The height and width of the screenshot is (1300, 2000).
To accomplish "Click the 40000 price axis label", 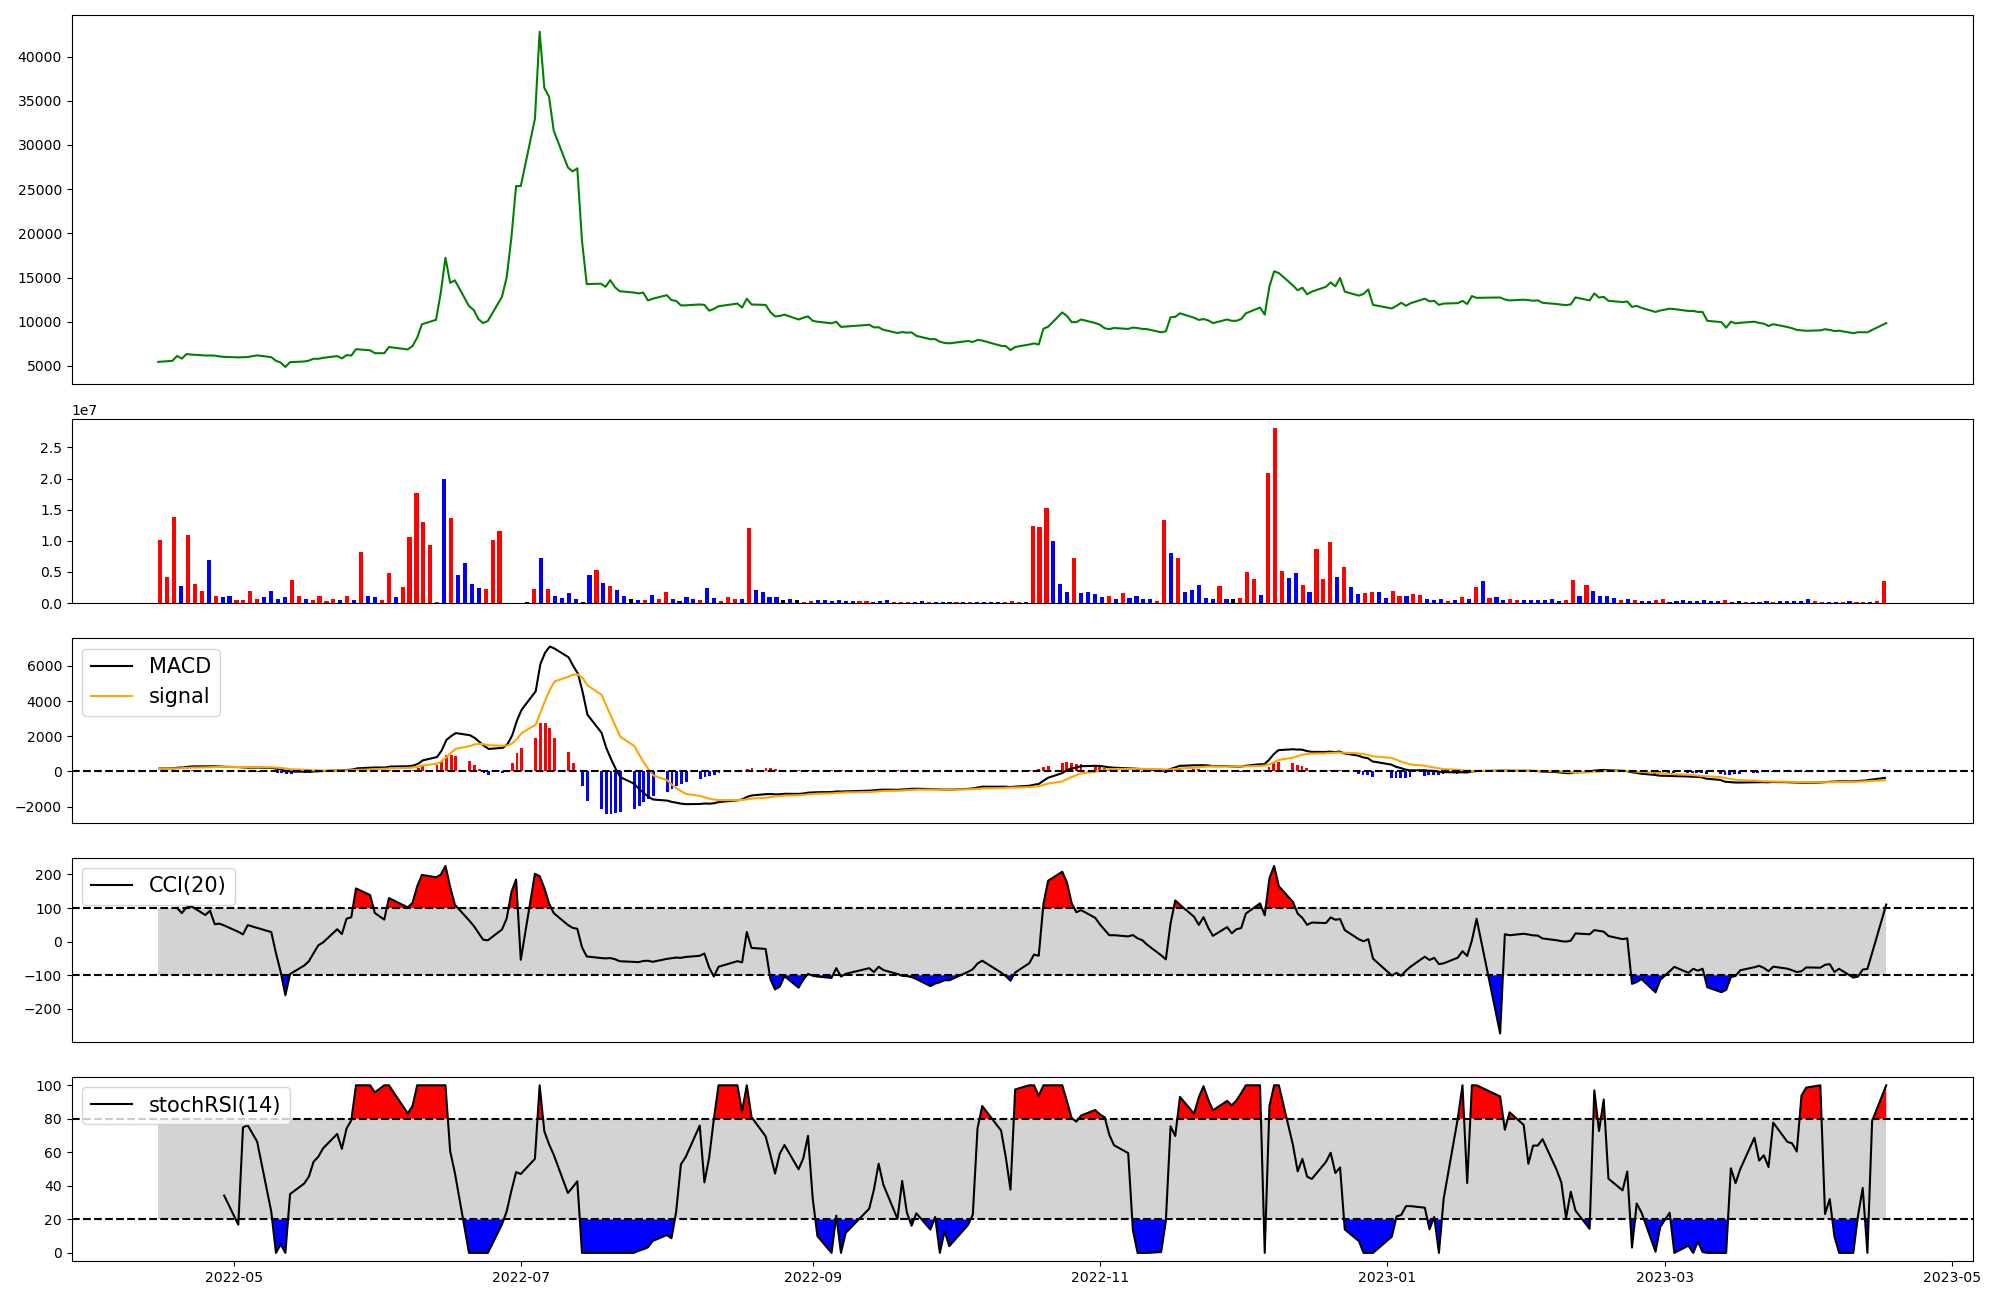I will click(x=40, y=57).
